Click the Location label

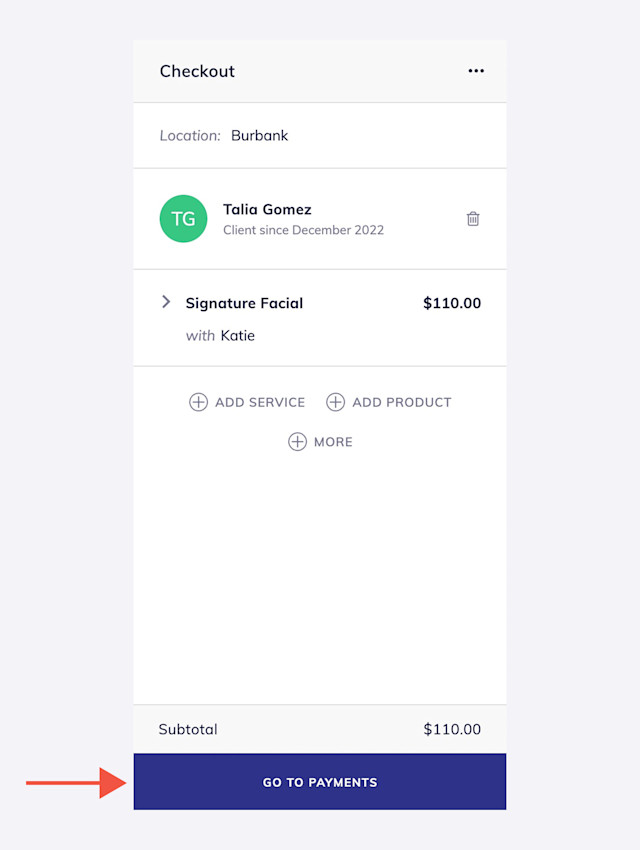(x=190, y=136)
